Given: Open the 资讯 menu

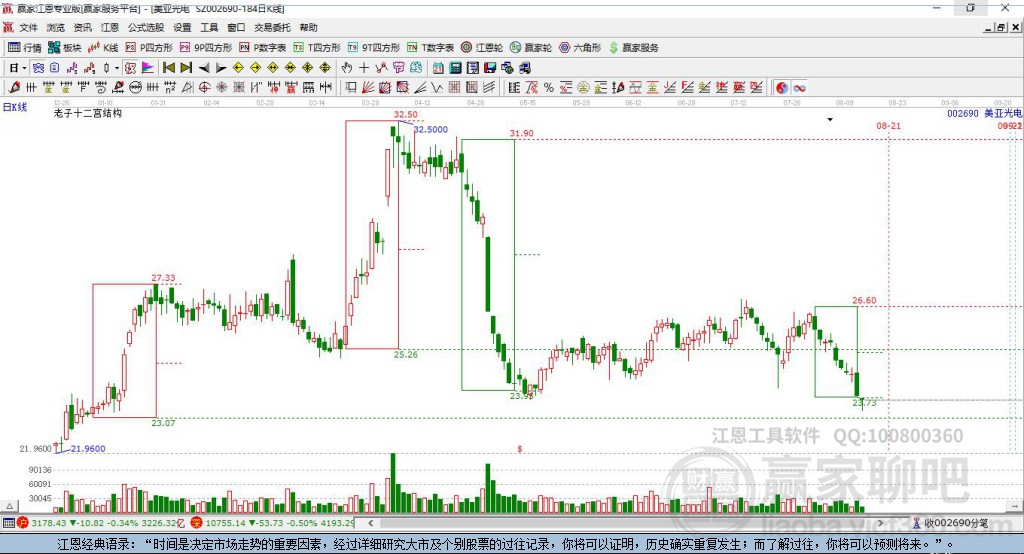Looking at the screenshot, I should (82, 27).
